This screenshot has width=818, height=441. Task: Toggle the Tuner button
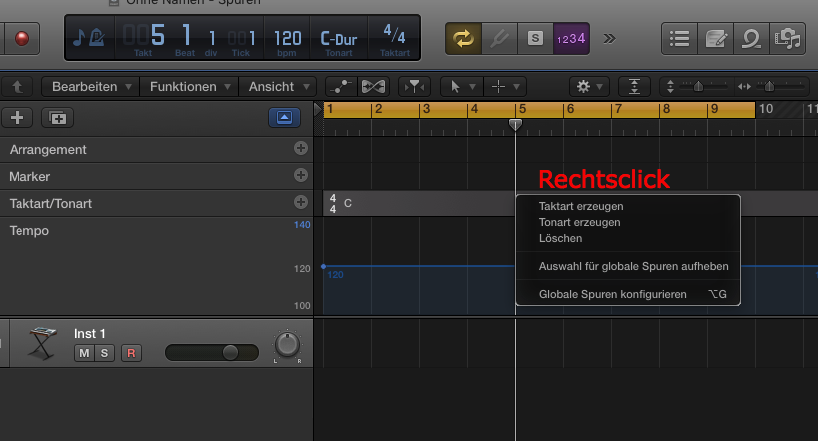[500, 38]
